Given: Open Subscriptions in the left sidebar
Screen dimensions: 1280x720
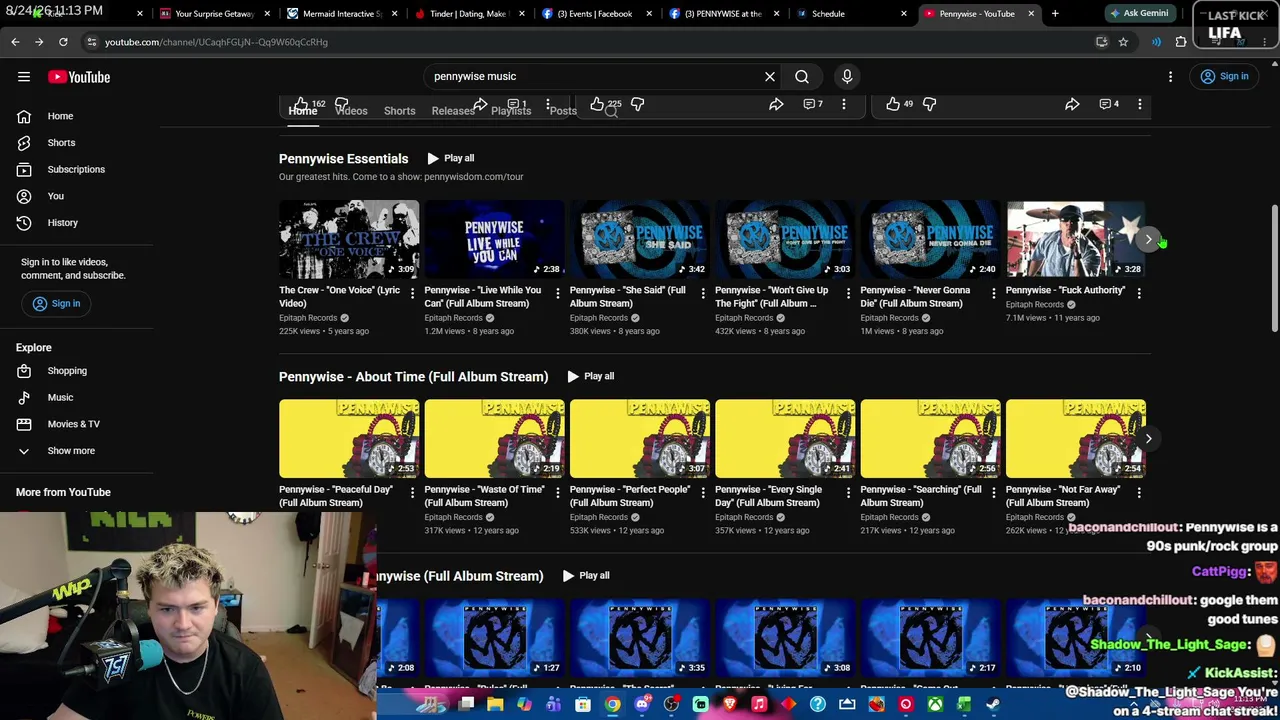Looking at the screenshot, I should (77, 169).
